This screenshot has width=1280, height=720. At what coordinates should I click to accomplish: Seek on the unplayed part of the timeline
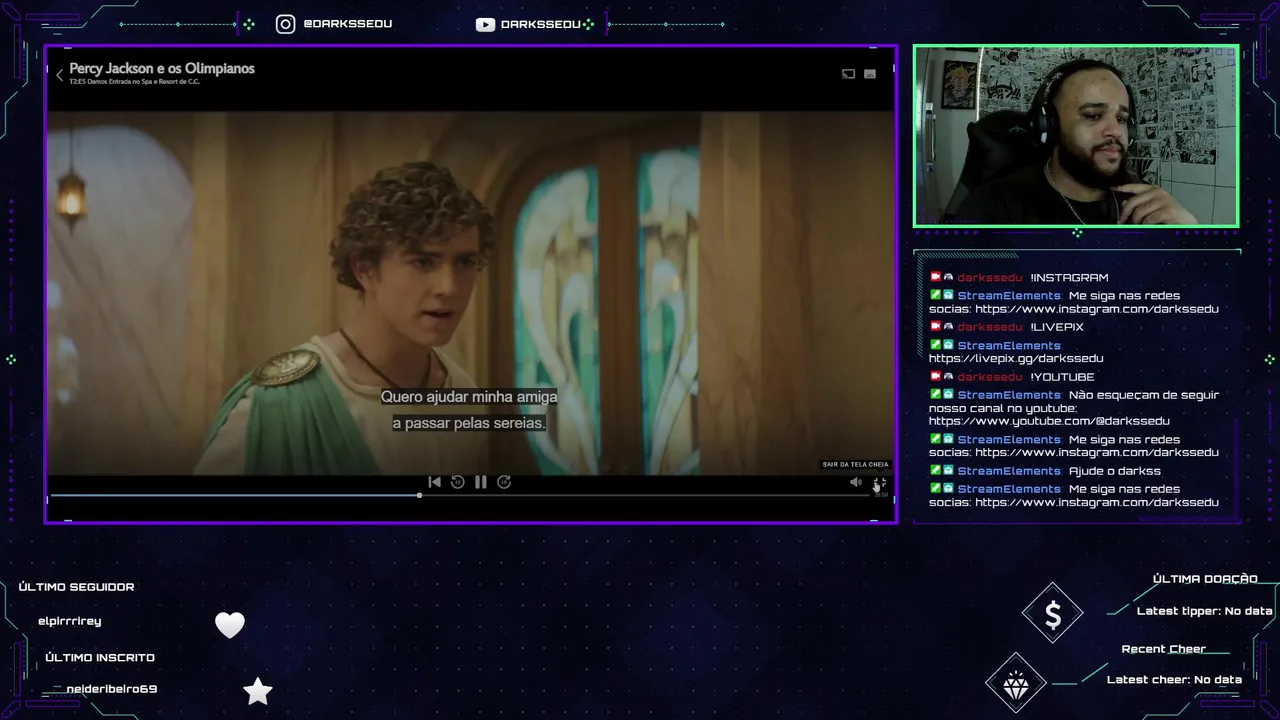coord(645,495)
